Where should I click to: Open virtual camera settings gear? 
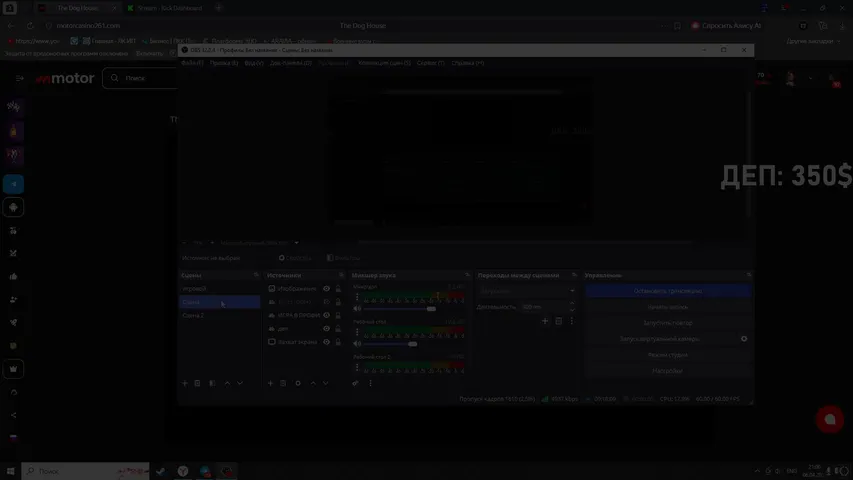[x=744, y=339]
